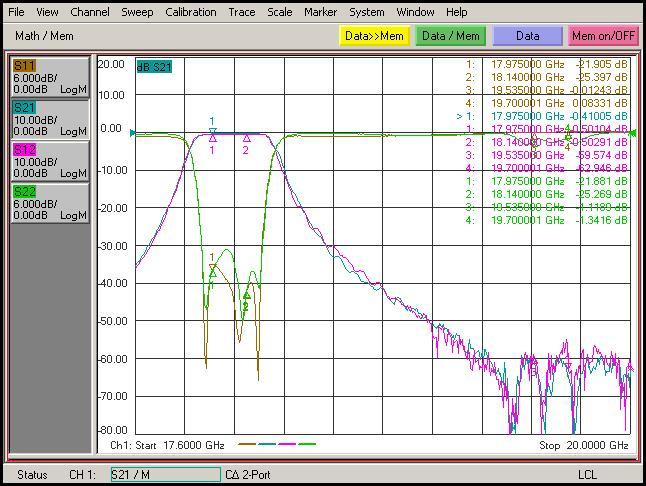Select the S11 trace status box
Screen dimensions: 646x486
click(x=50, y=77)
